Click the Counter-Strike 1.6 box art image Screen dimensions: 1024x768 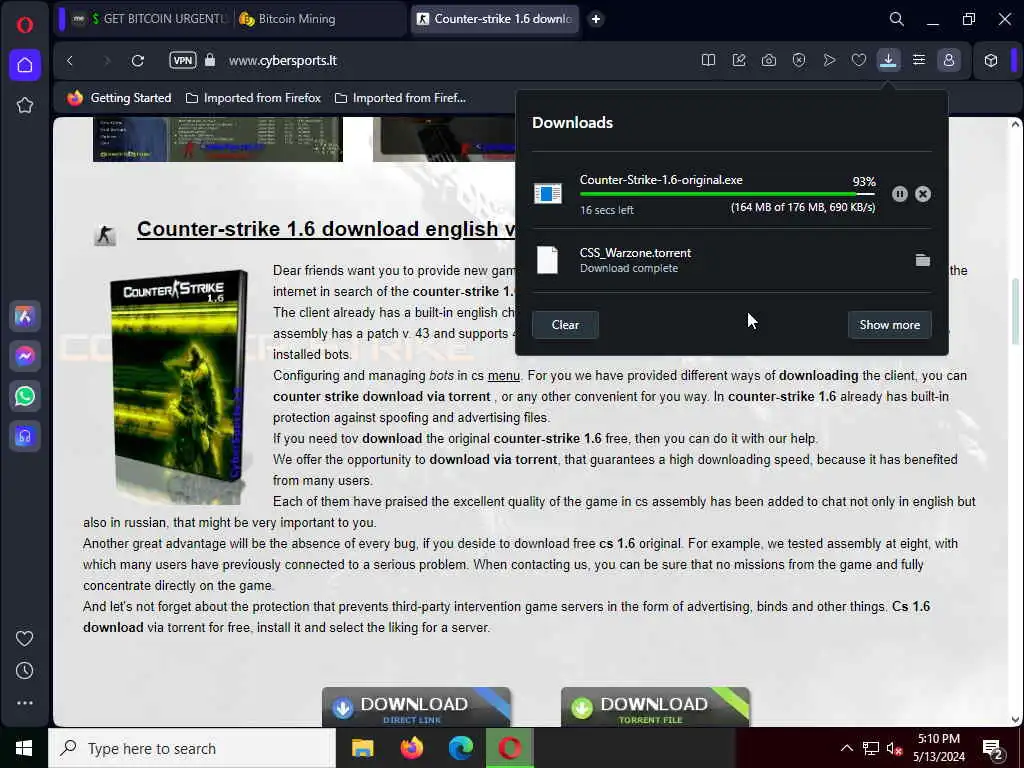(x=179, y=387)
